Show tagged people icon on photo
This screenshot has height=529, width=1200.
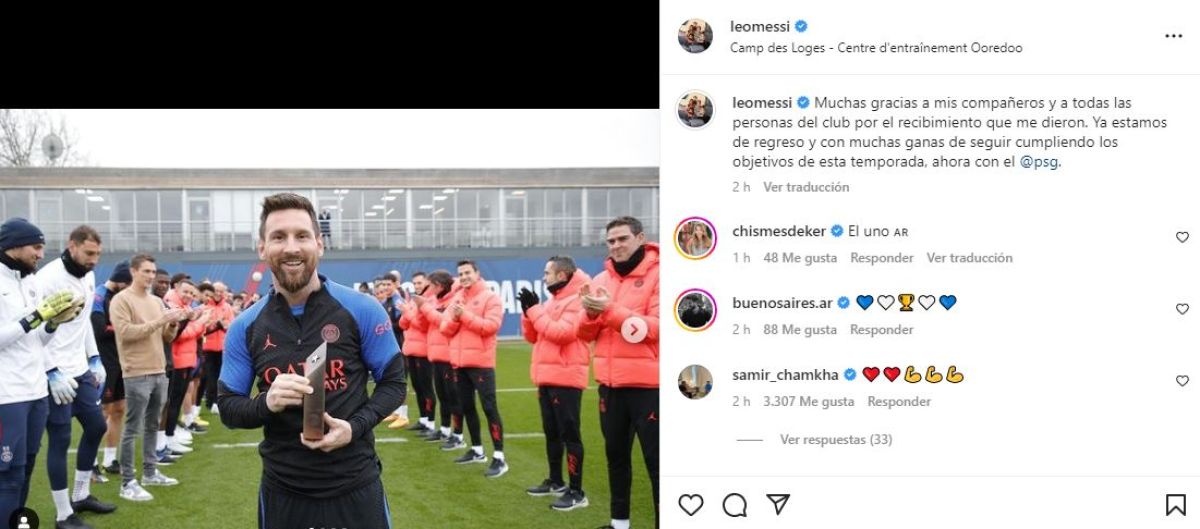pyautogui.click(x=25, y=519)
